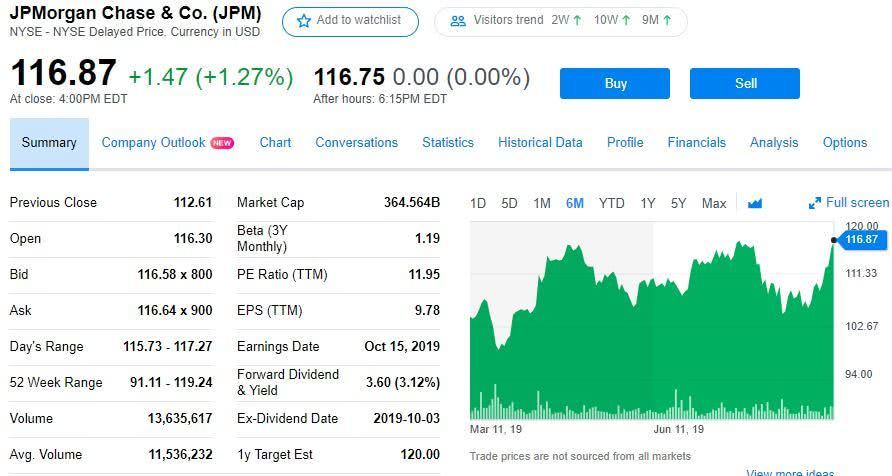Open the Historical Data tab

tap(540, 142)
